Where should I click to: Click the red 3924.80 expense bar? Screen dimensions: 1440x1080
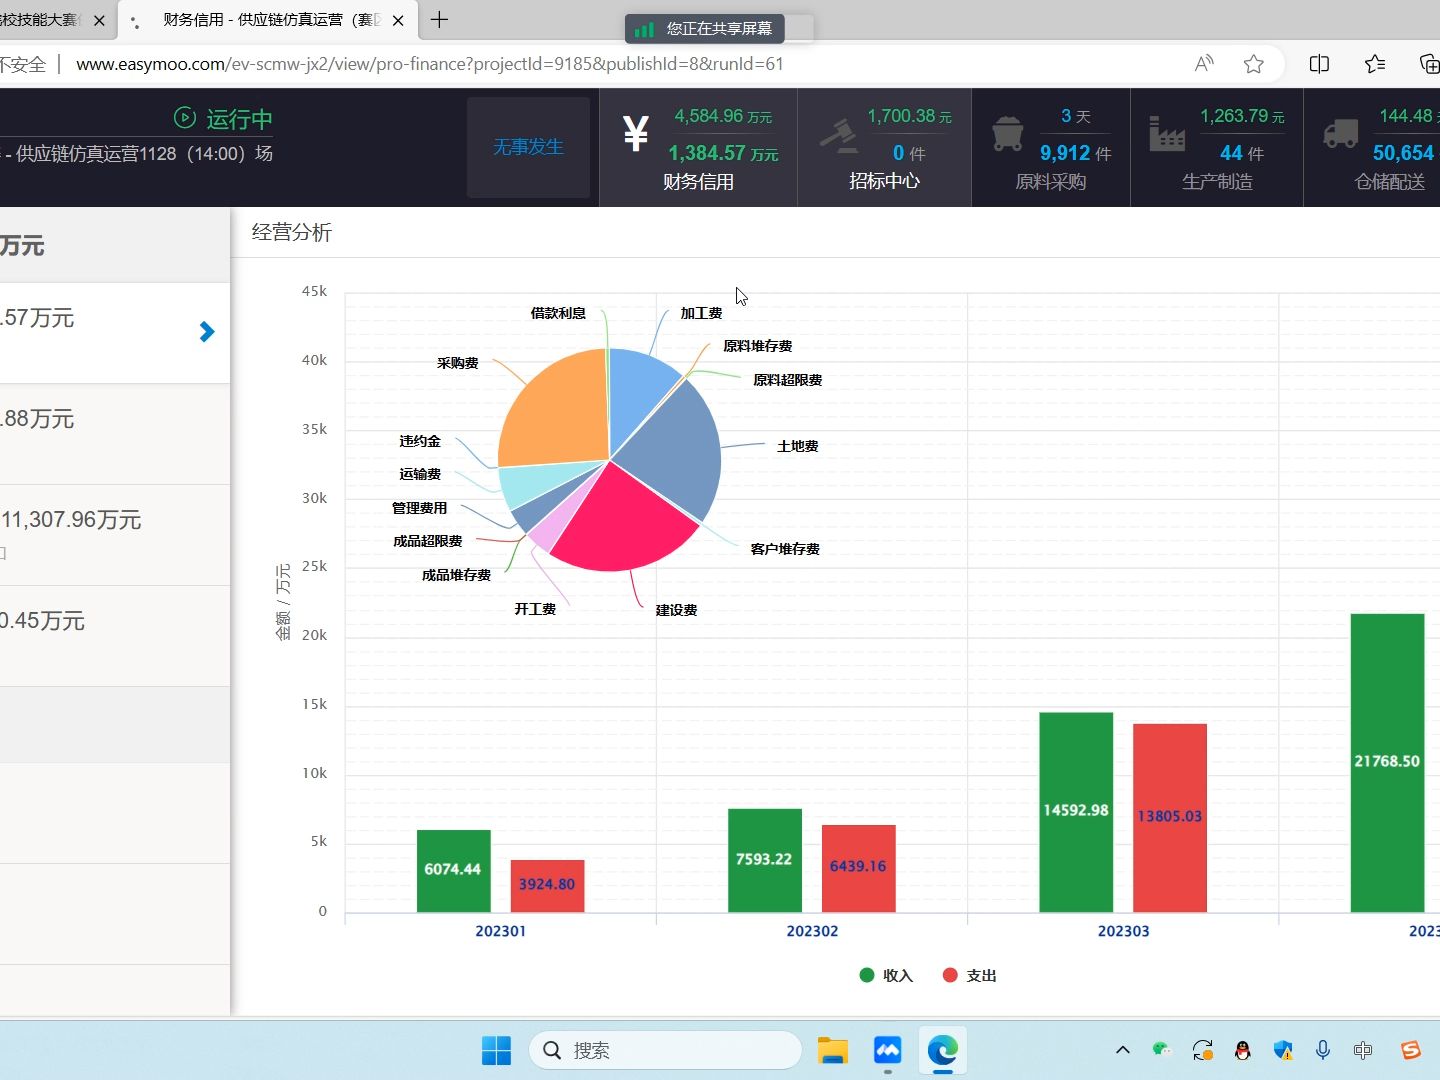click(x=547, y=886)
